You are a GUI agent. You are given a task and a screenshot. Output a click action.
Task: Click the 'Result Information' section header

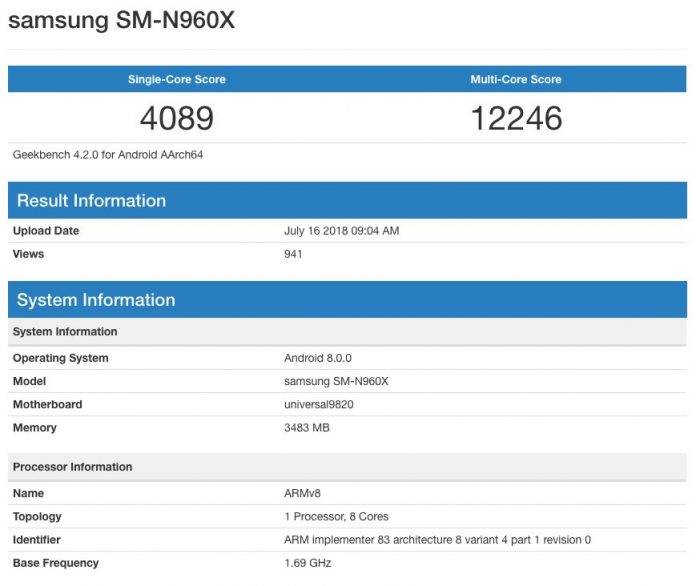click(x=347, y=200)
